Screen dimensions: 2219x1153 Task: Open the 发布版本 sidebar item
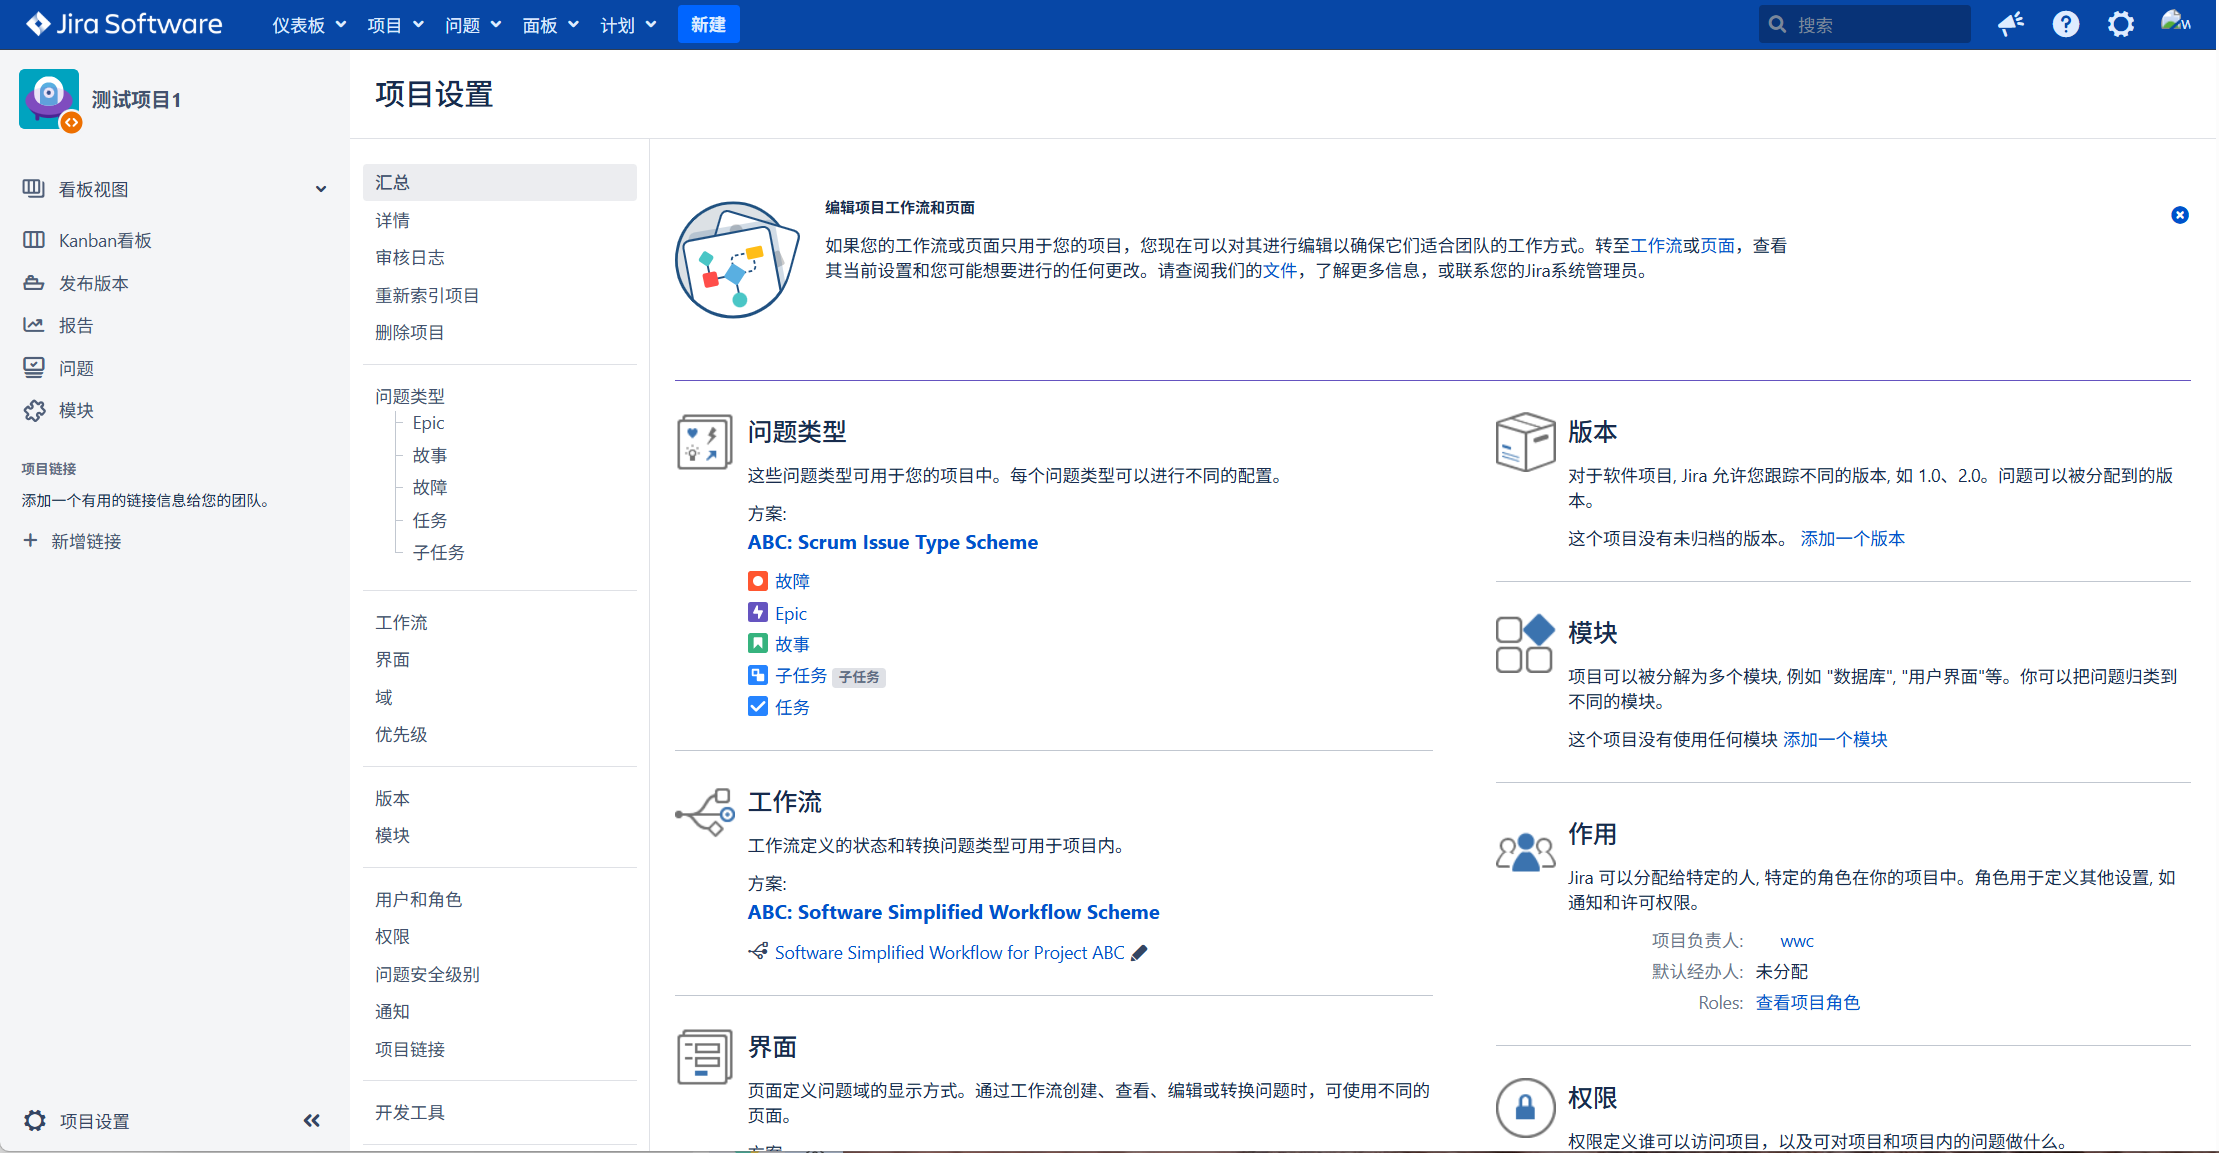click(93, 283)
